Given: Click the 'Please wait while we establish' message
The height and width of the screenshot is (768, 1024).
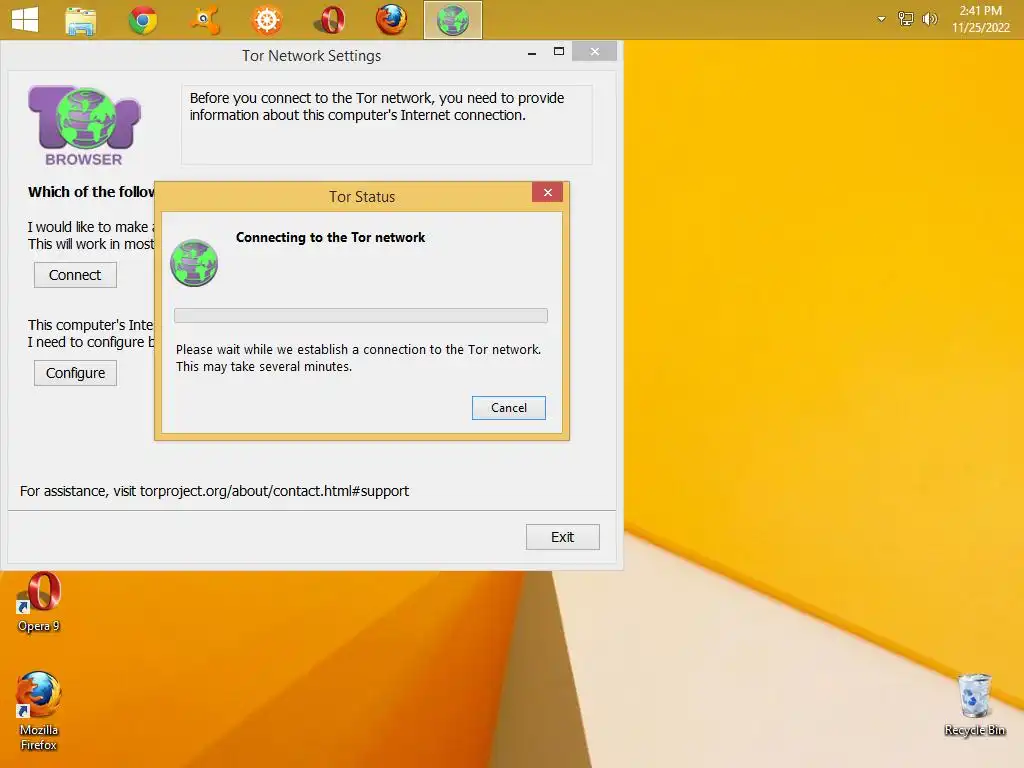Looking at the screenshot, I should (358, 358).
